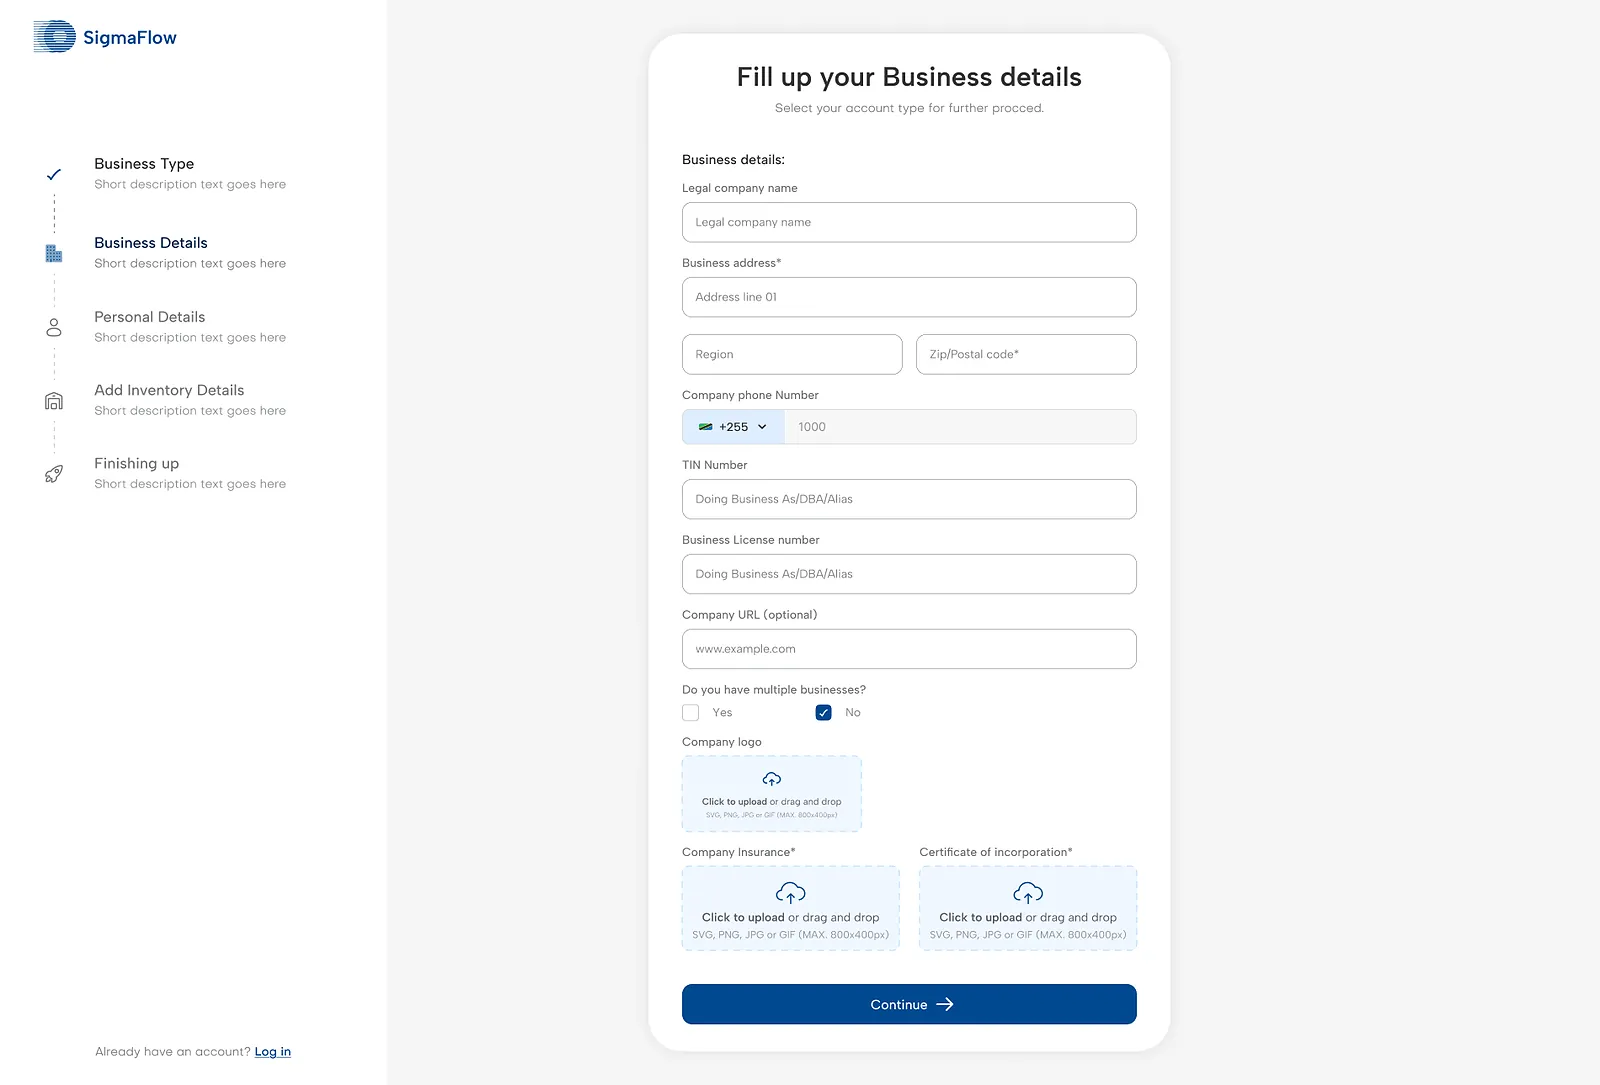Screen dimensions: 1600x1085
Task: Click the Address line 01 field
Action: pos(909,297)
